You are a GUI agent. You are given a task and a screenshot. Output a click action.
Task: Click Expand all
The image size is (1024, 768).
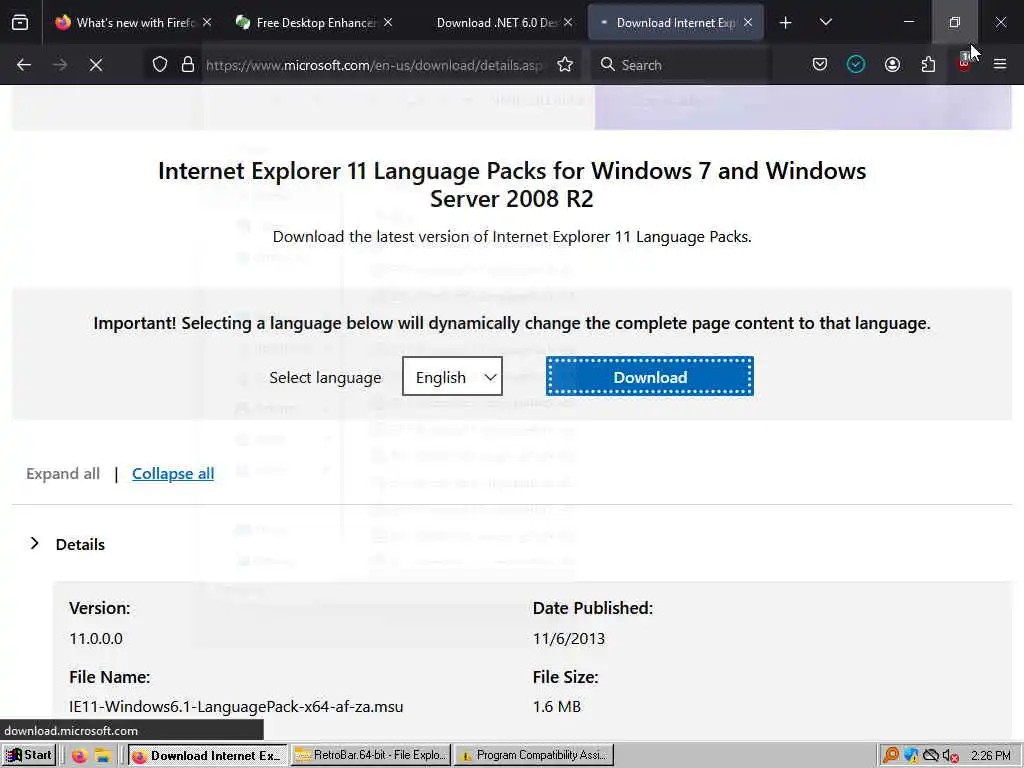pyautogui.click(x=63, y=473)
